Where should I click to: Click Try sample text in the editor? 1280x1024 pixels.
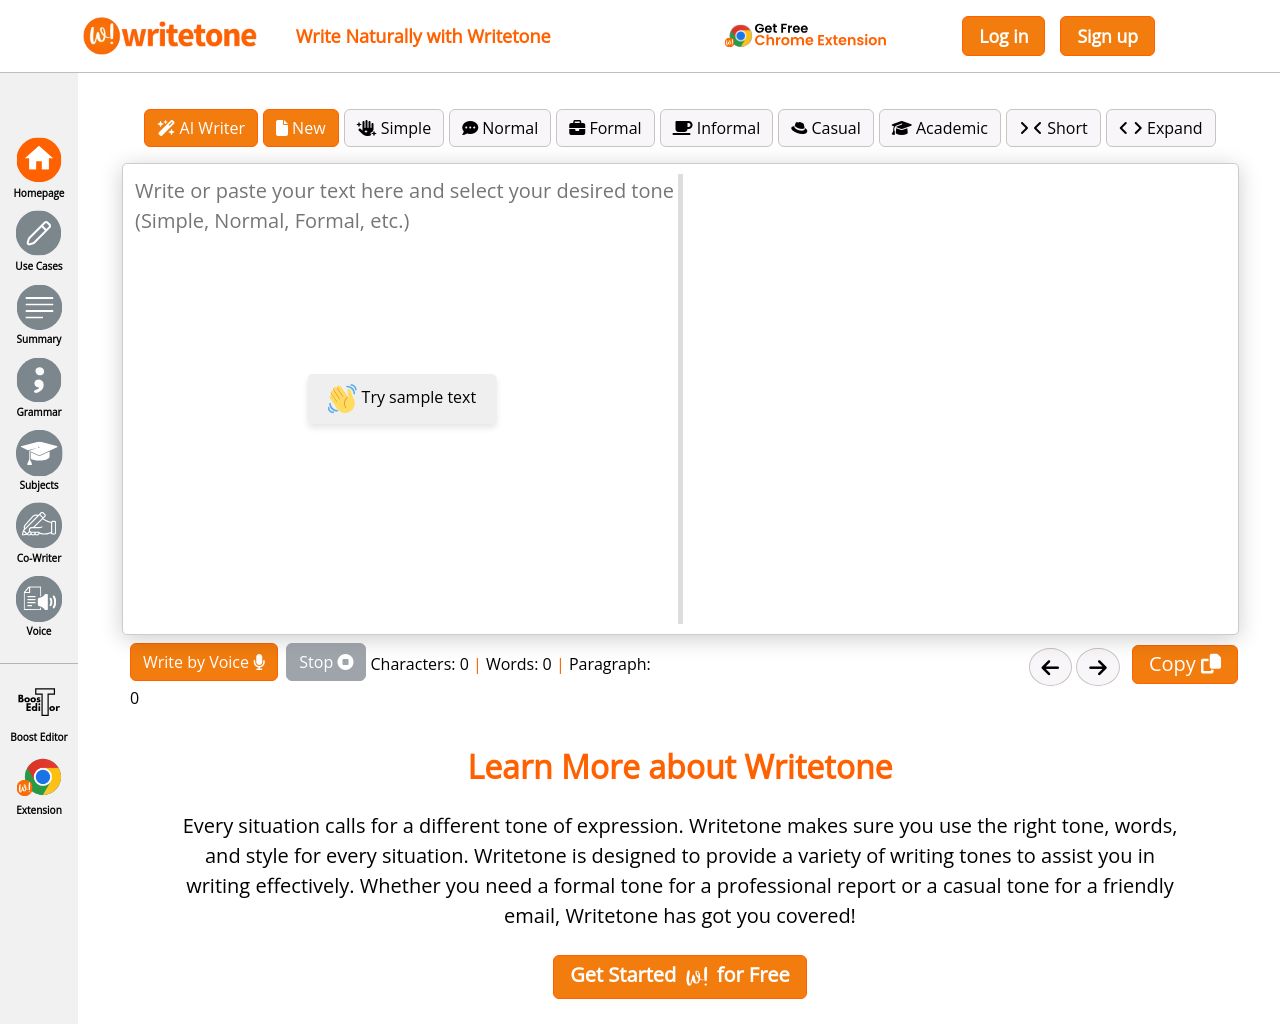tap(402, 398)
